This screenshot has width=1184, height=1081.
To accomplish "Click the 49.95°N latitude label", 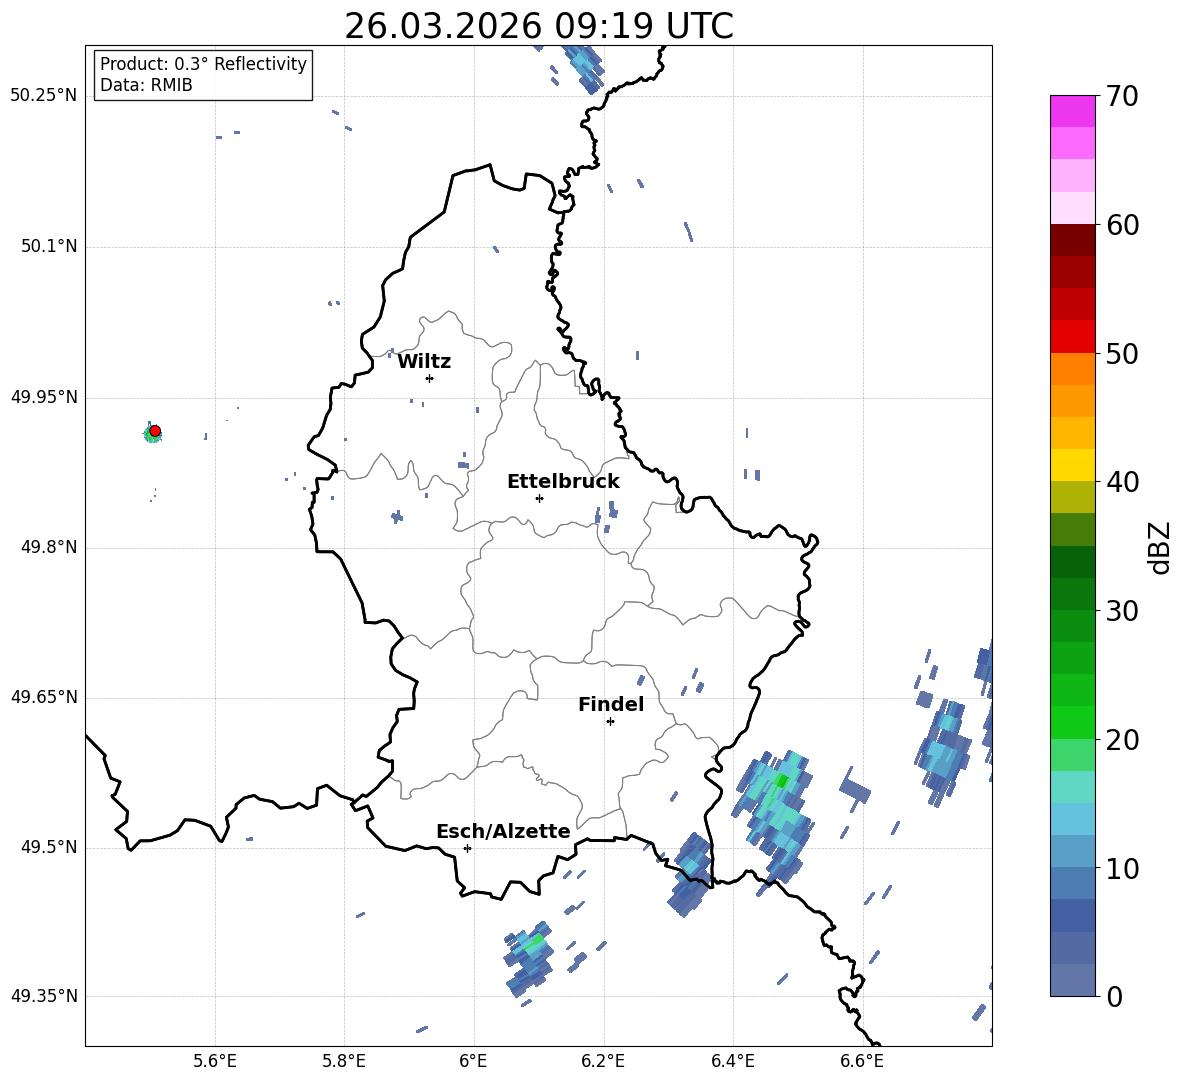I will (x=44, y=397).
